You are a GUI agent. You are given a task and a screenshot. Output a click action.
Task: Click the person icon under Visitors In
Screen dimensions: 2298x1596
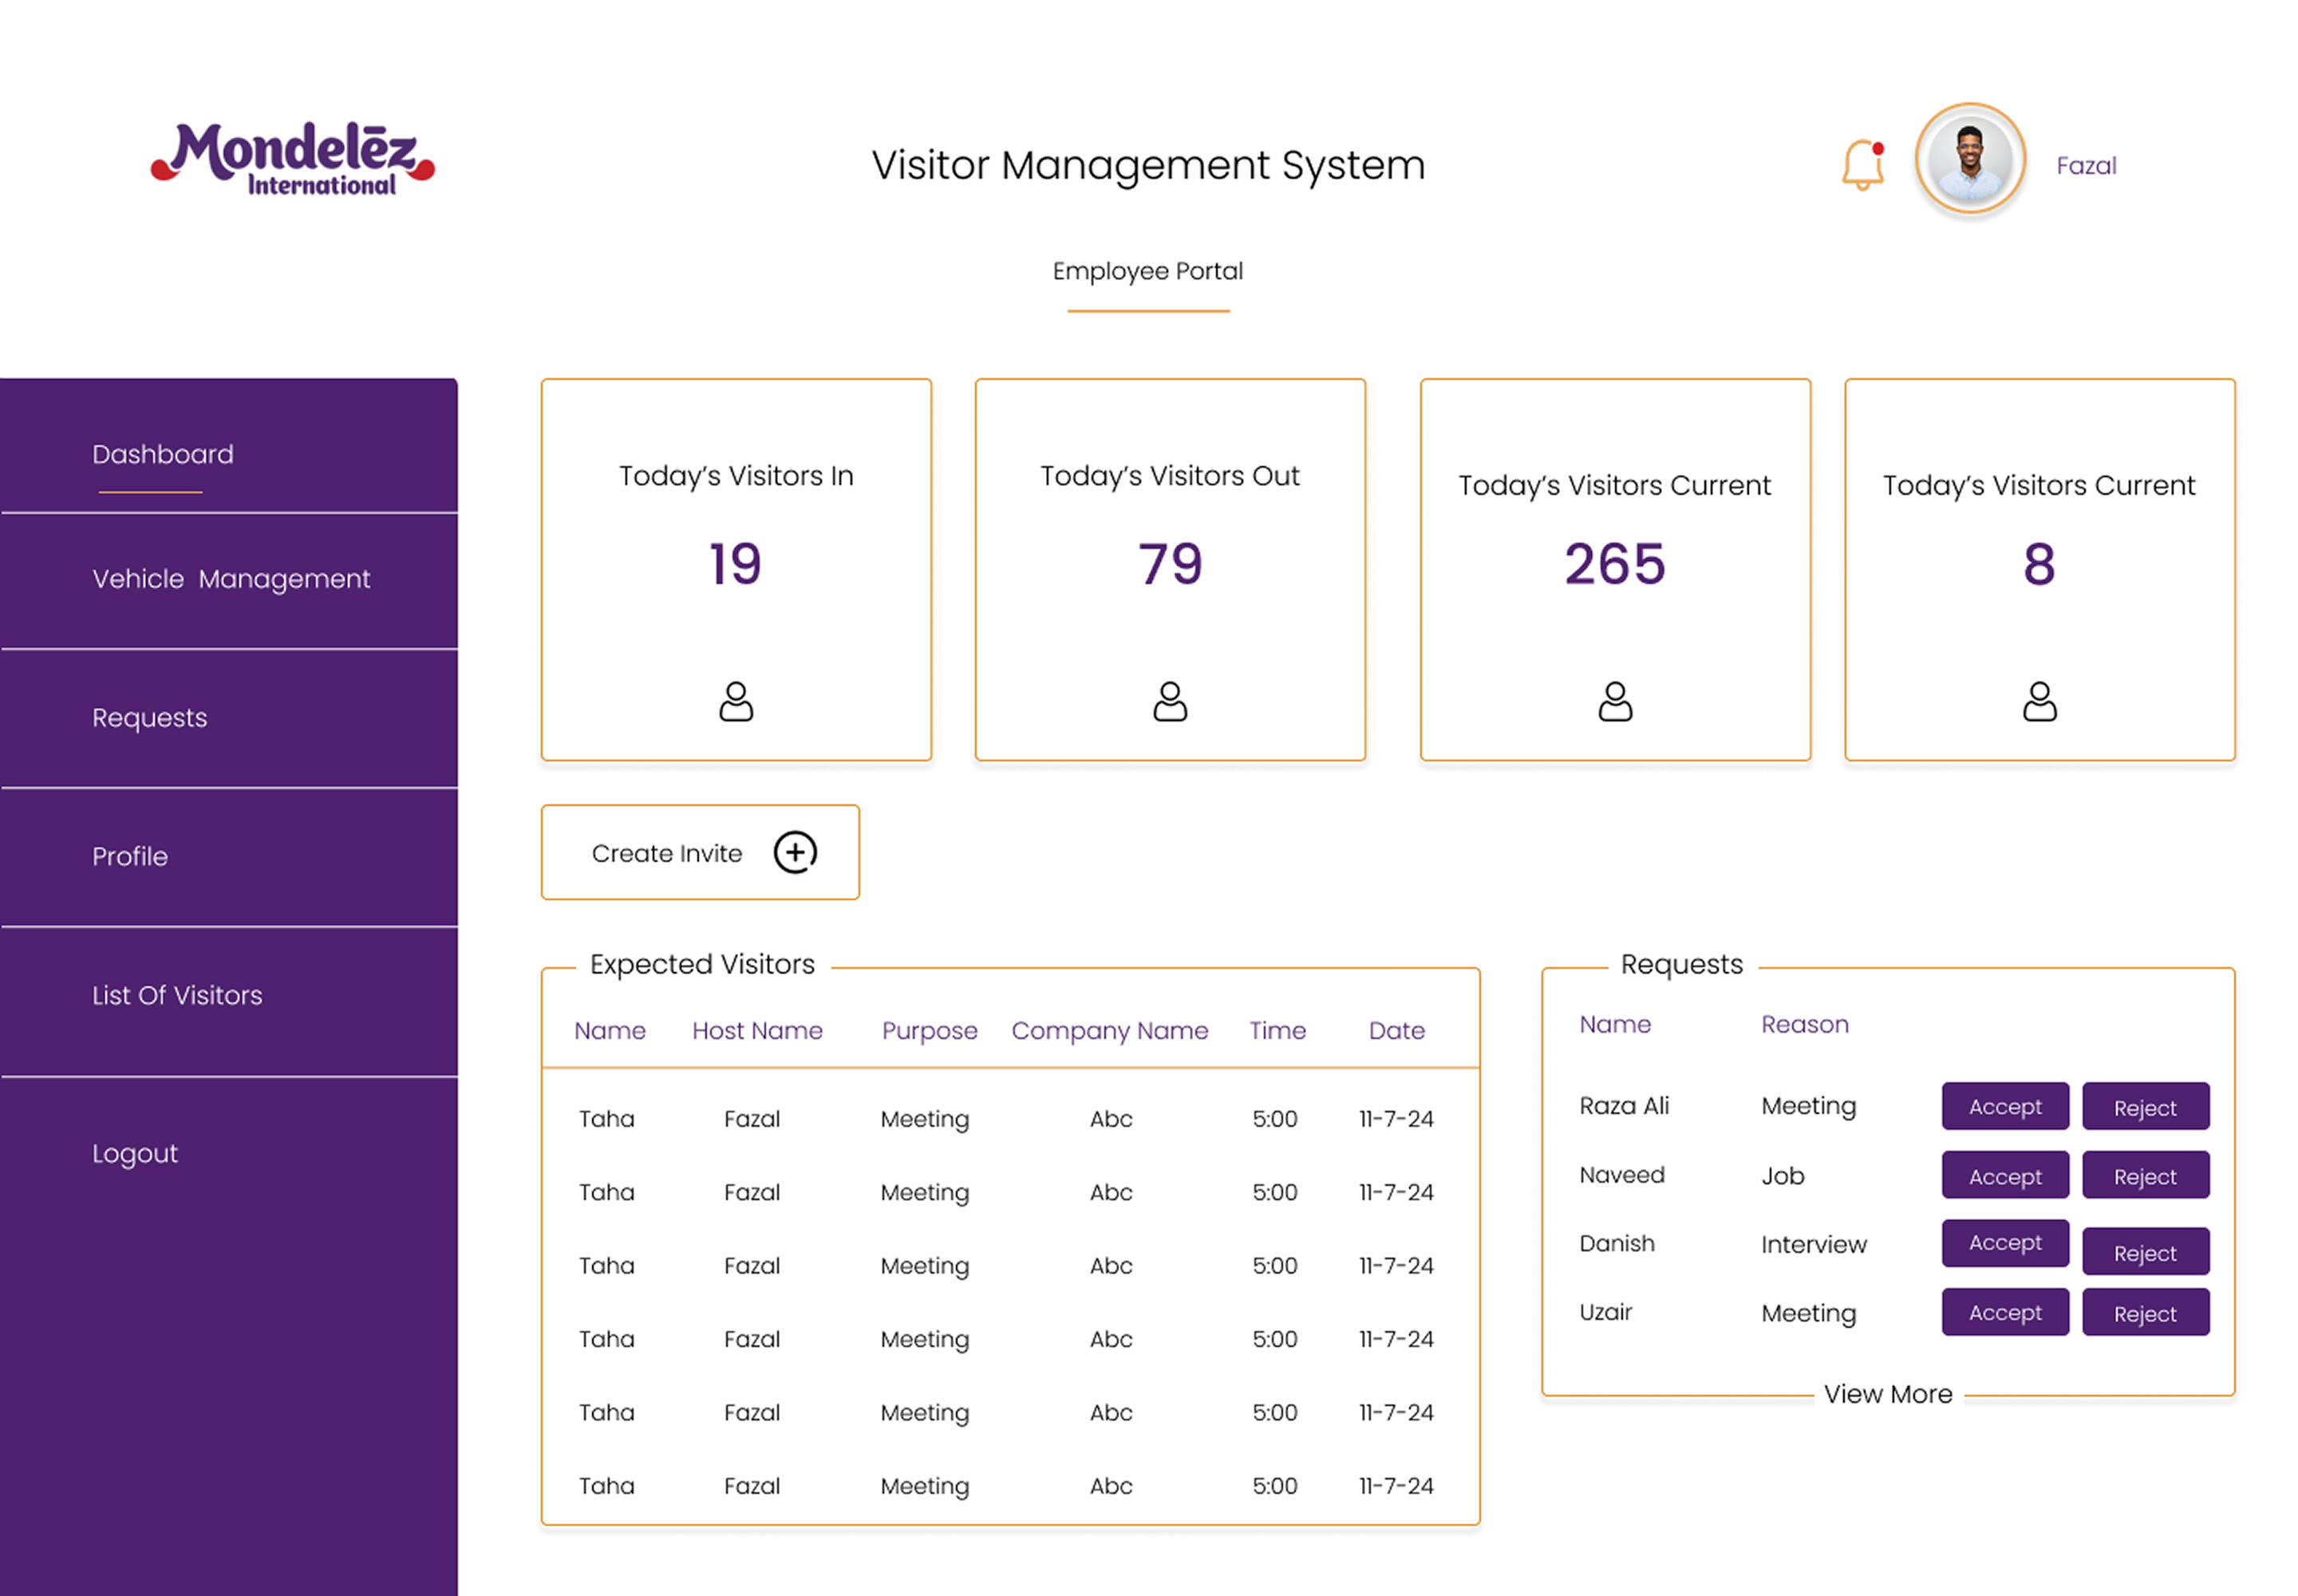pos(736,701)
